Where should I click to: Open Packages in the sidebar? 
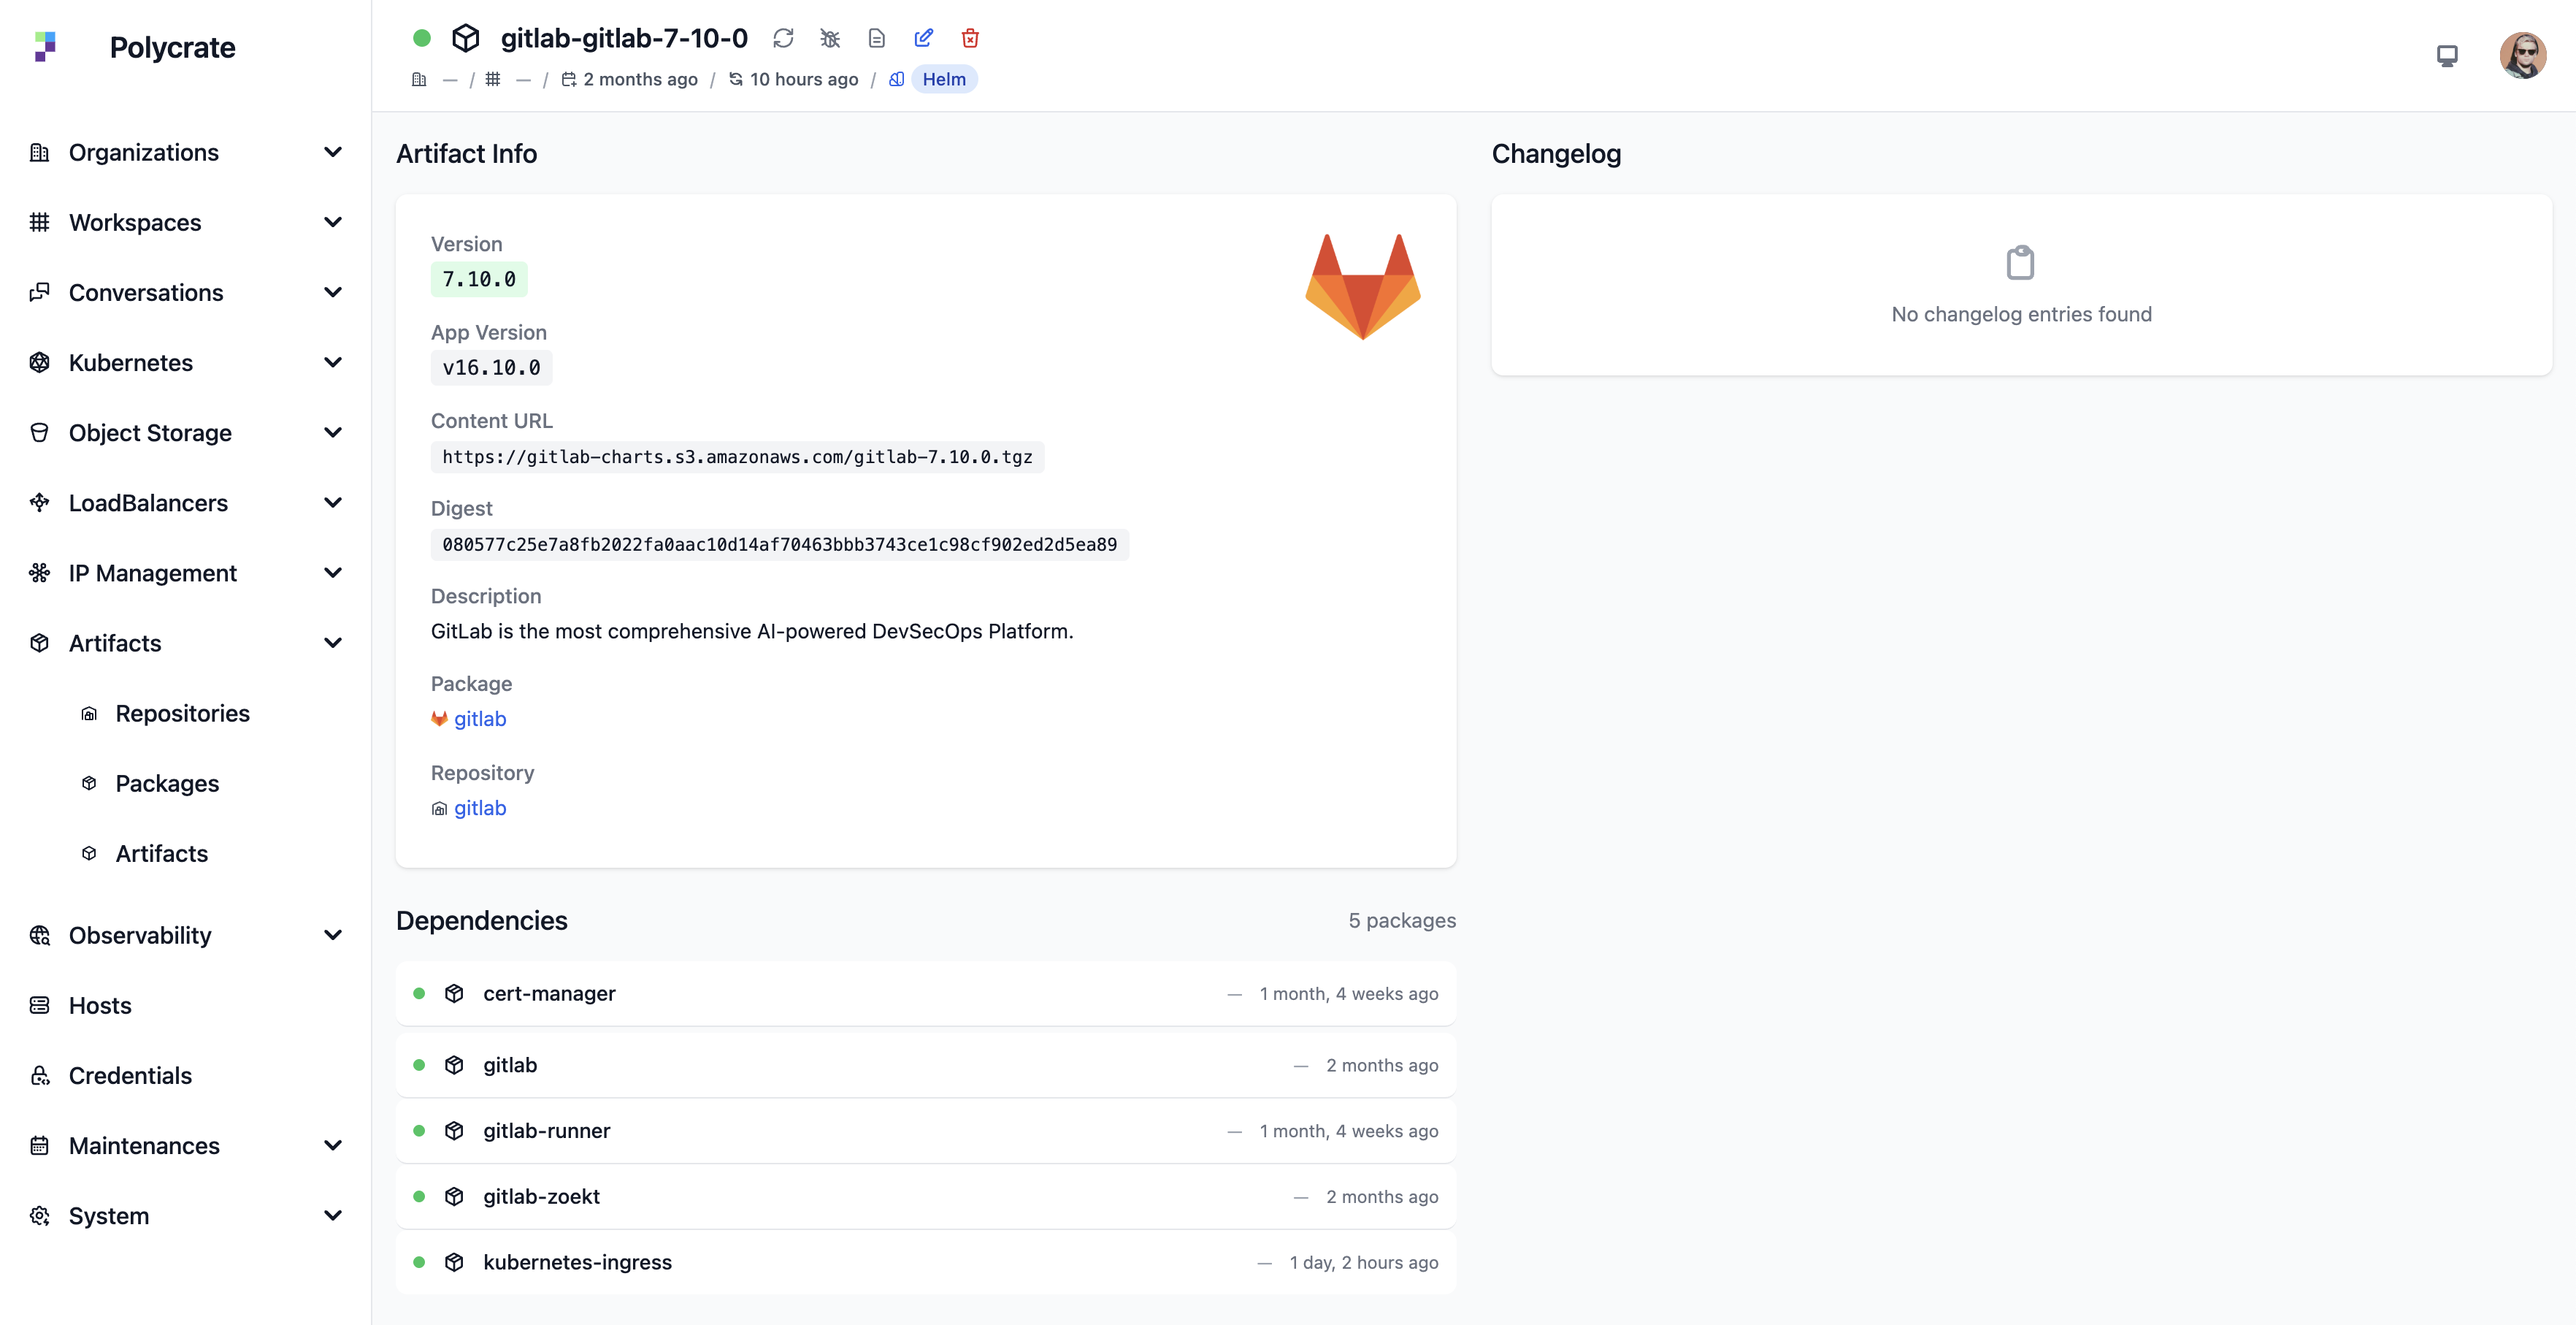click(x=167, y=783)
